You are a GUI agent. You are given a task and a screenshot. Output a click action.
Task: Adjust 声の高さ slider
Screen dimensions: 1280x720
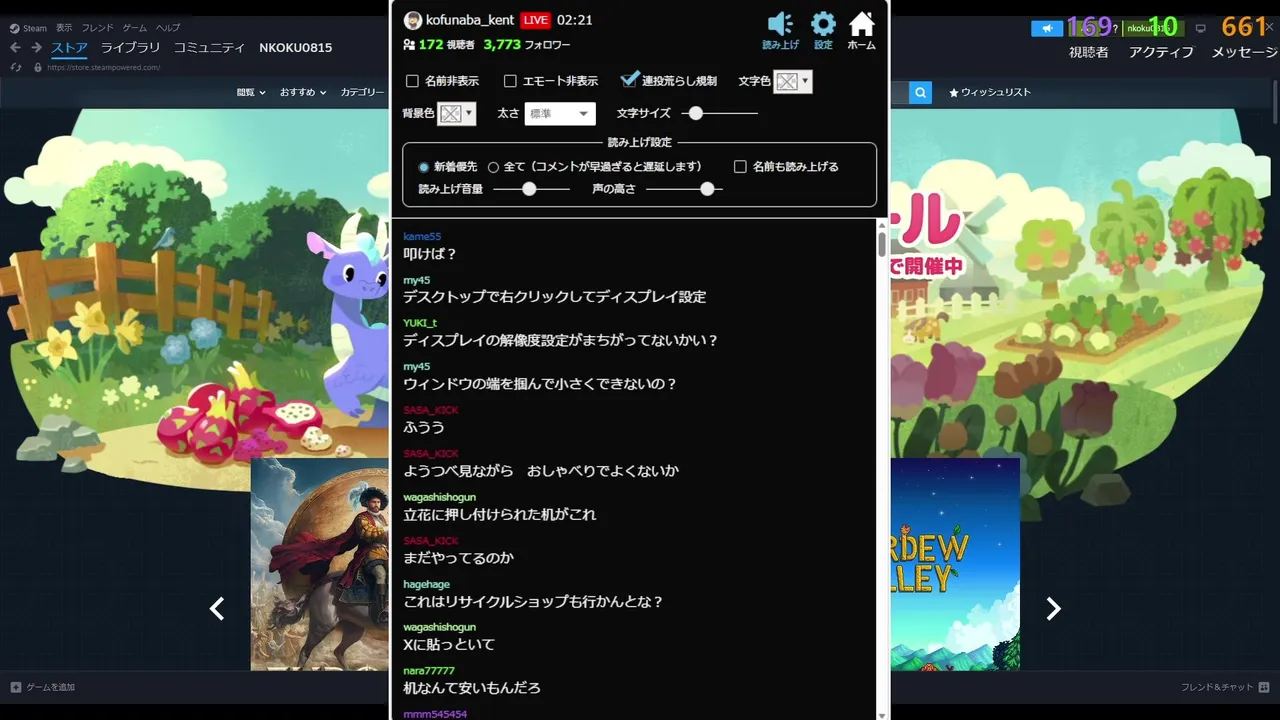[684, 189]
